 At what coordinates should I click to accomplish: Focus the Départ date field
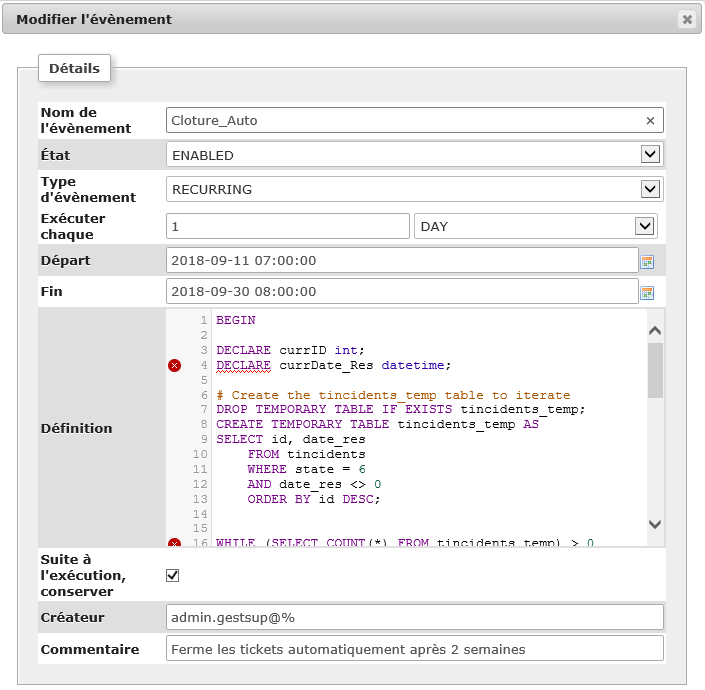click(x=402, y=260)
